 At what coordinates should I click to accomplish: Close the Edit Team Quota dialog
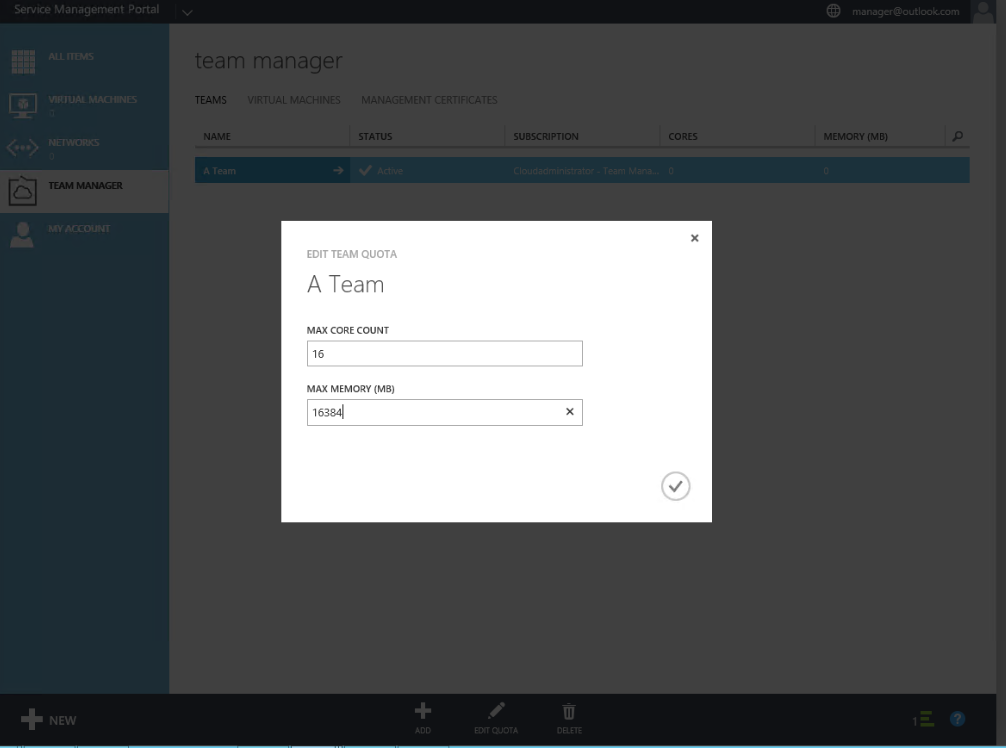click(x=695, y=238)
